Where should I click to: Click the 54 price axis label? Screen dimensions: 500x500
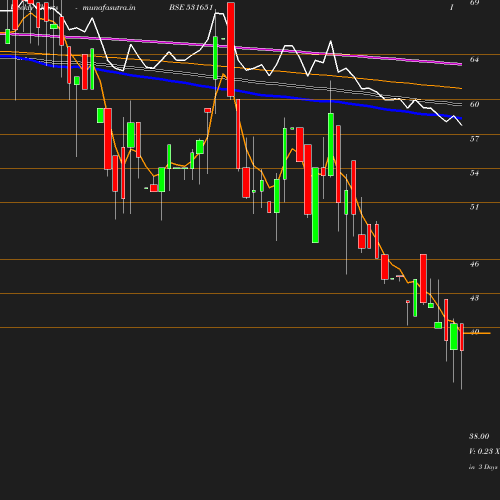pos(474,173)
